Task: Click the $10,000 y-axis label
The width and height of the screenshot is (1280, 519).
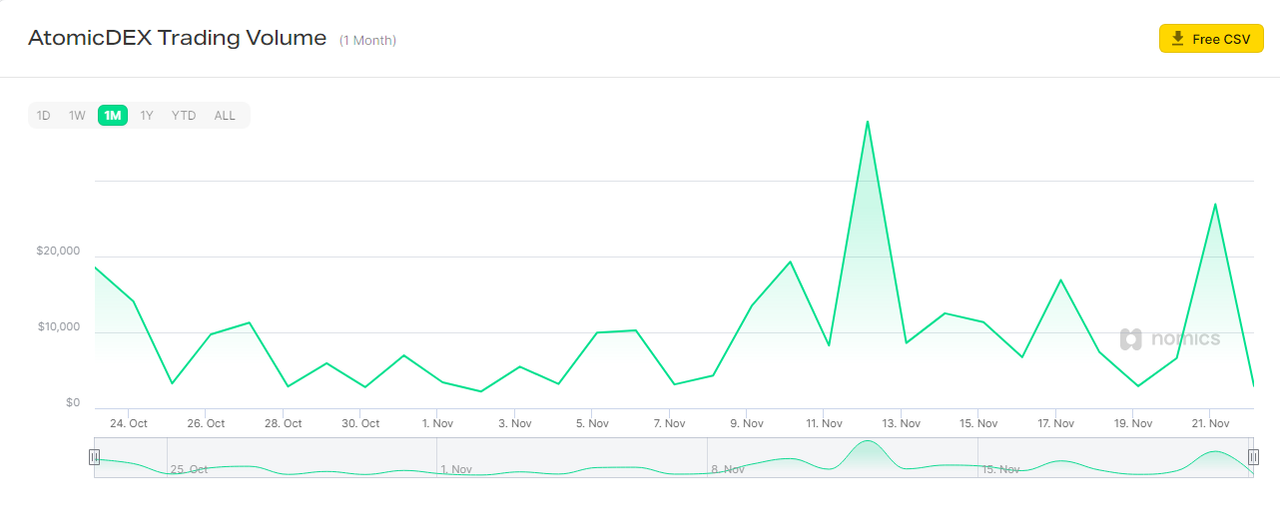Action: 58,327
